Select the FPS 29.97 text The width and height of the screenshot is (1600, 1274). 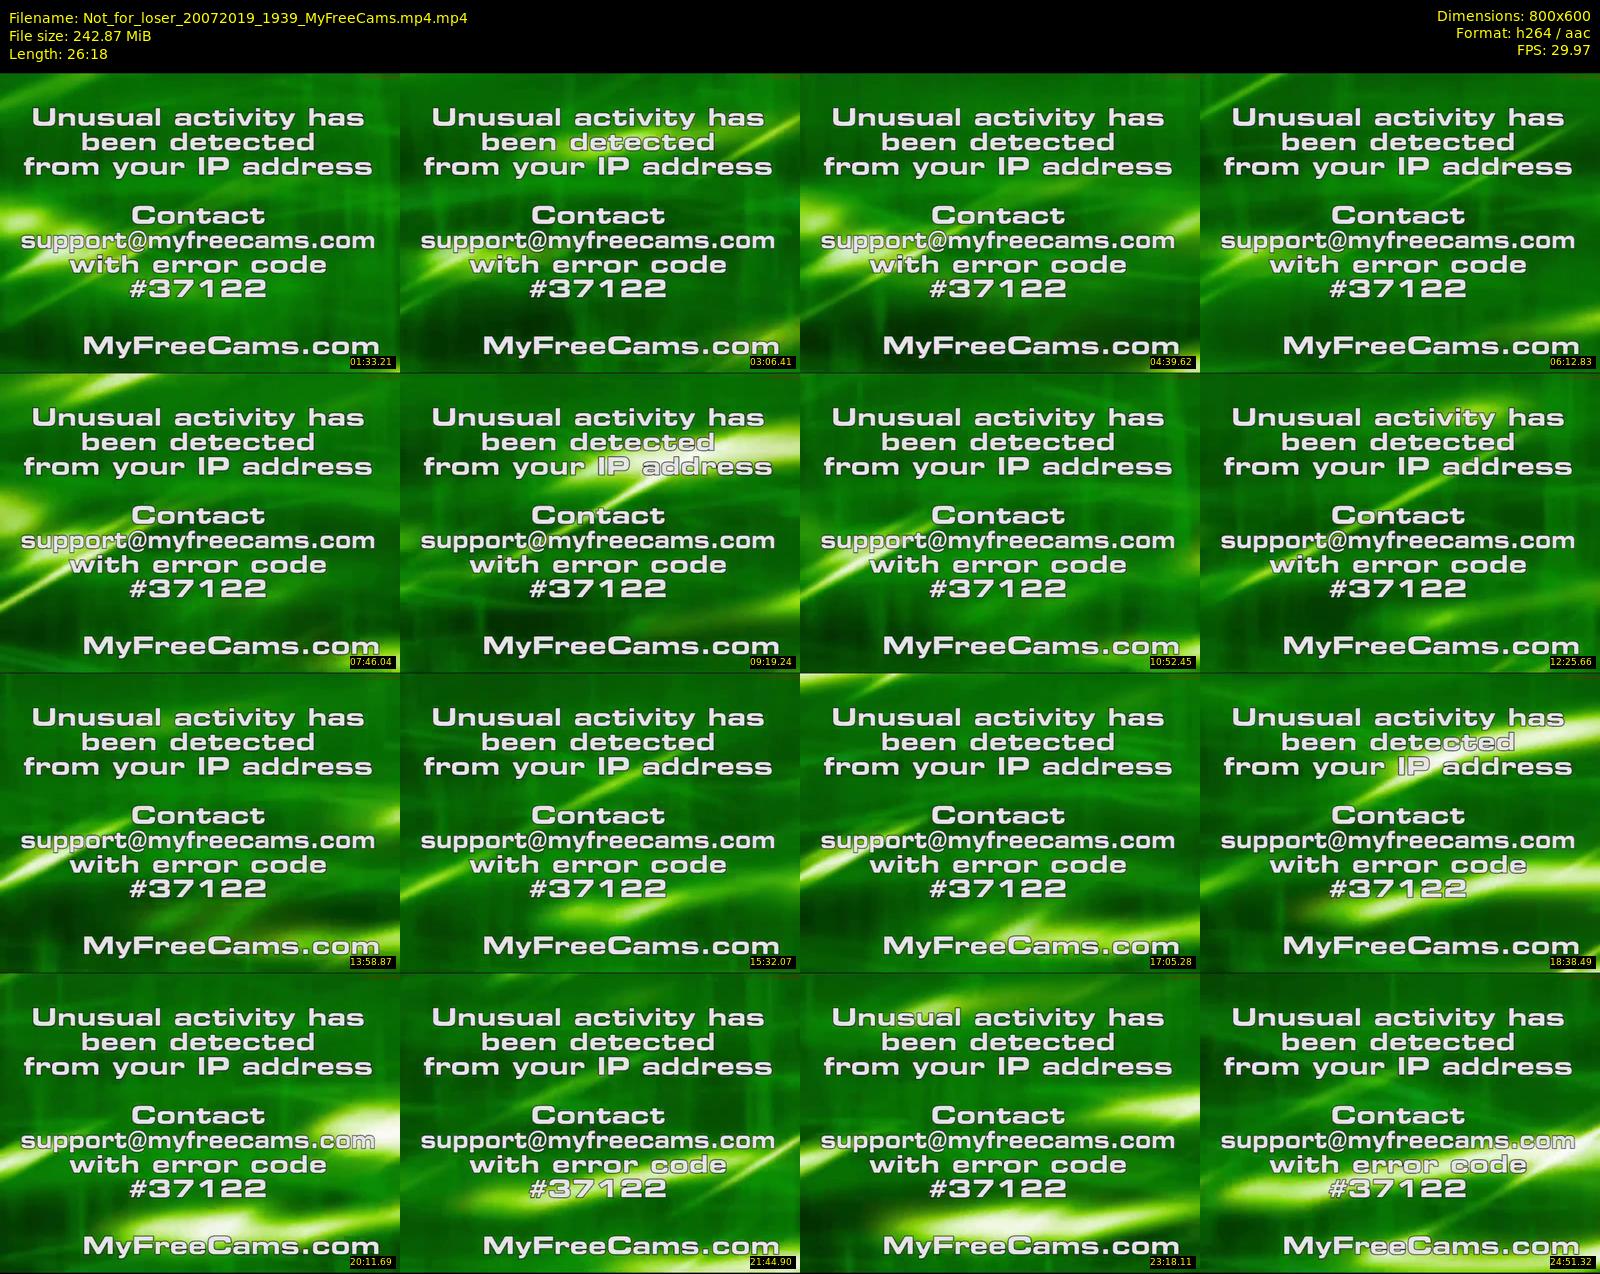point(1553,50)
